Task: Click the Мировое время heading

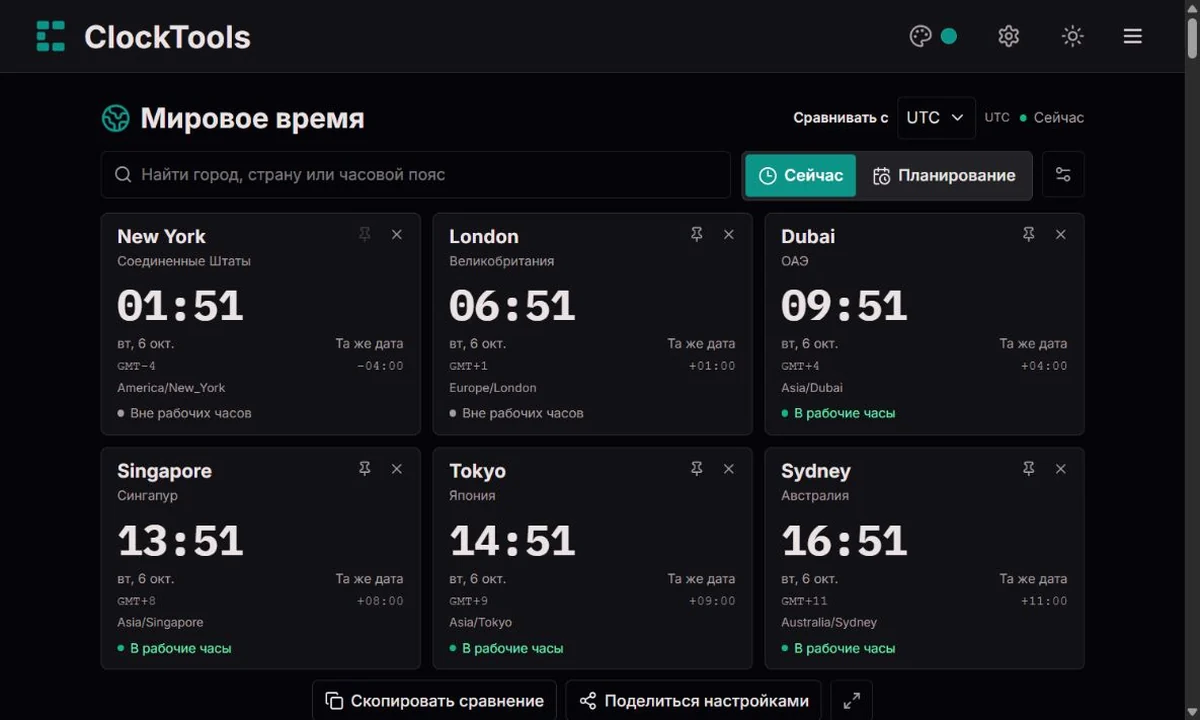Action: (252, 119)
